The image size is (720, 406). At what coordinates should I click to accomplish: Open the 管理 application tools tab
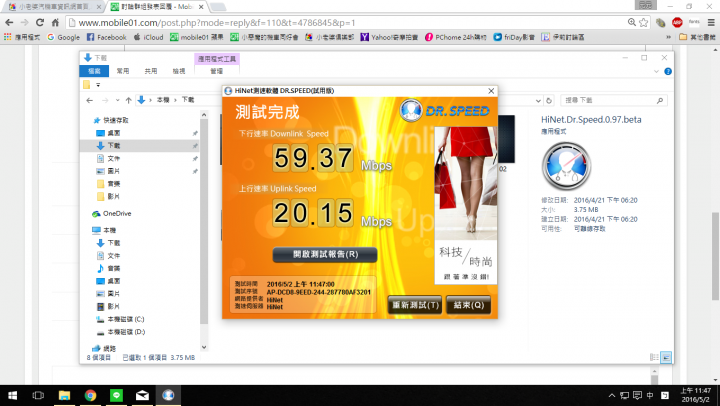(x=216, y=71)
